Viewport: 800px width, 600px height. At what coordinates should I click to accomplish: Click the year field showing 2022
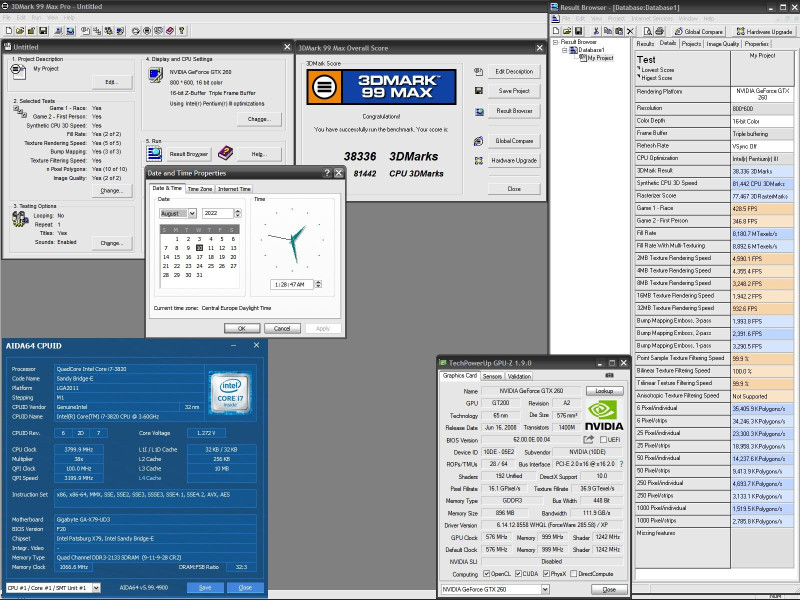coord(218,213)
